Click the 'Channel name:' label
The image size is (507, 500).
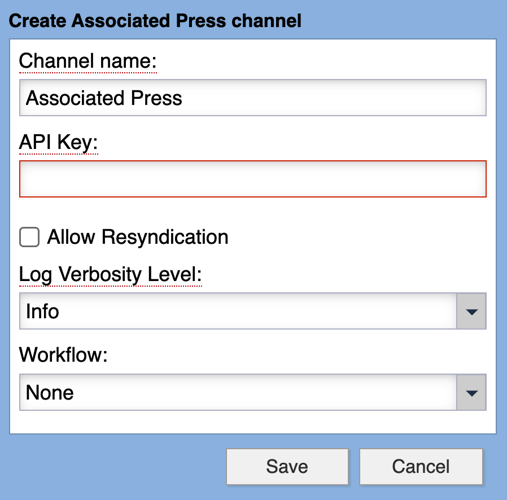[88, 61]
